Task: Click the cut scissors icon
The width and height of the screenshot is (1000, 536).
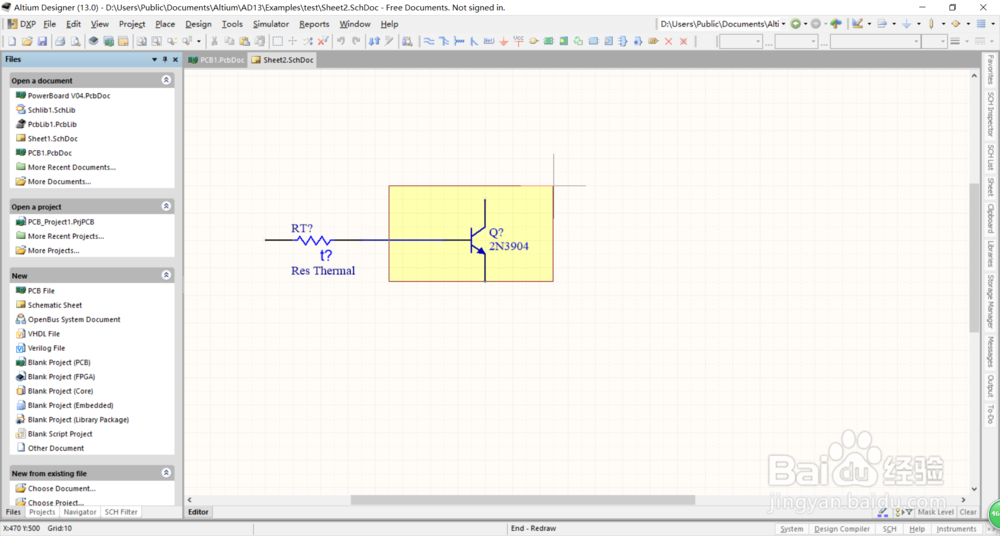Action: tap(214, 41)
